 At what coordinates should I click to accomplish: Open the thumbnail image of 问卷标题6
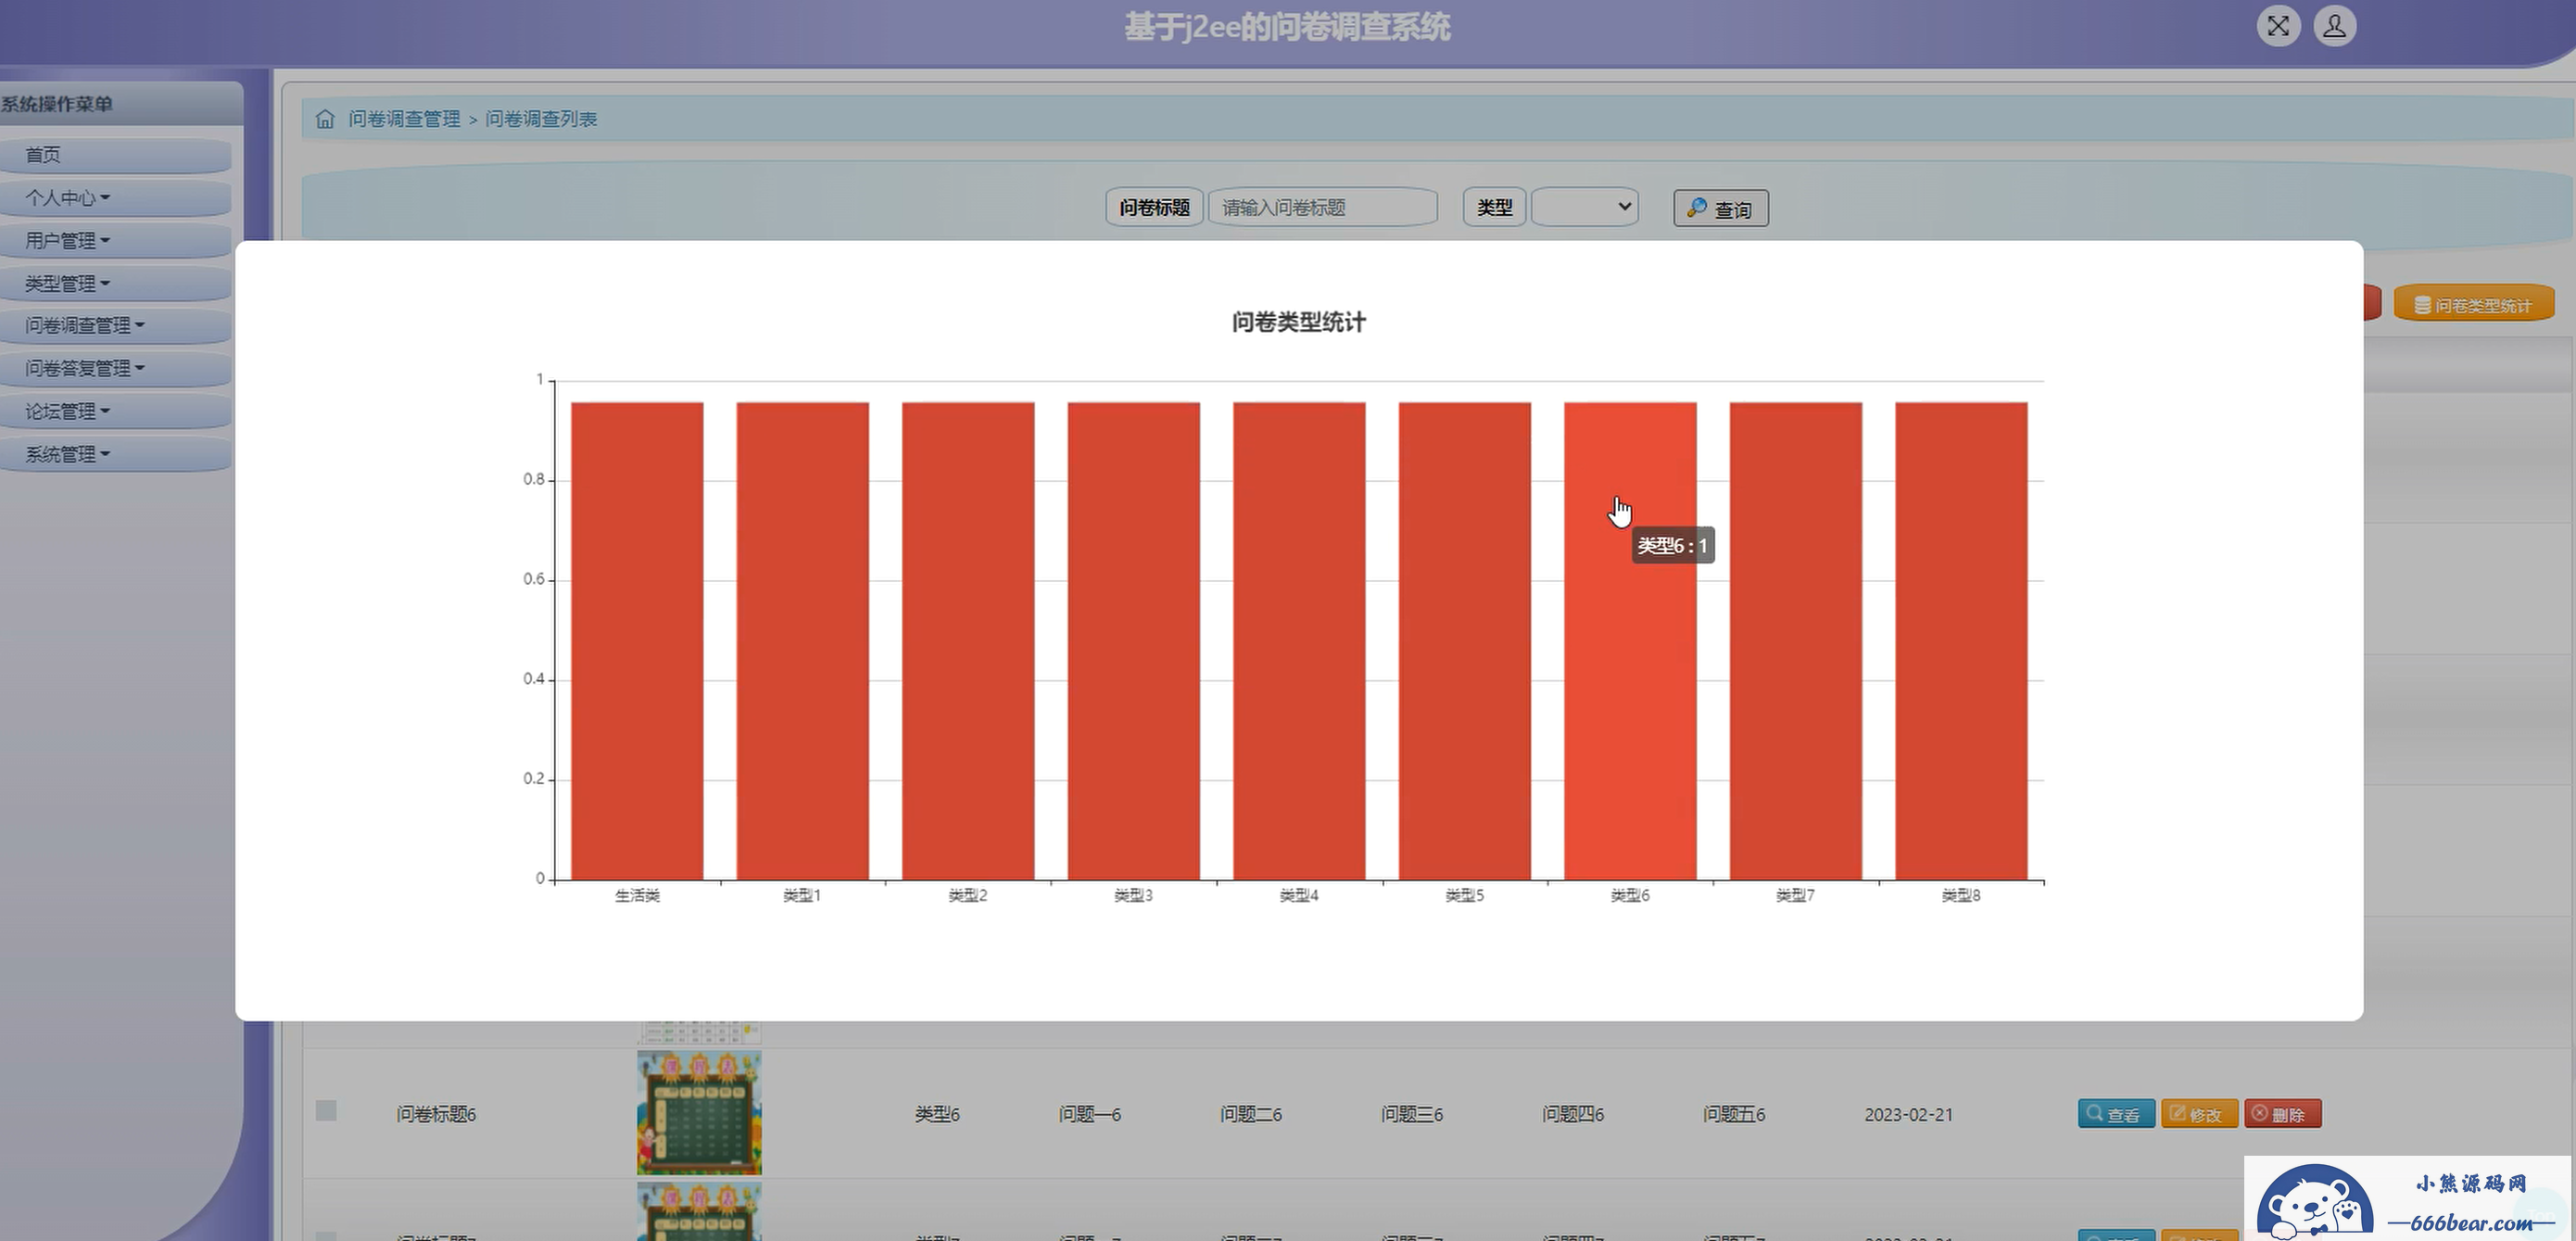point(699,1113)
